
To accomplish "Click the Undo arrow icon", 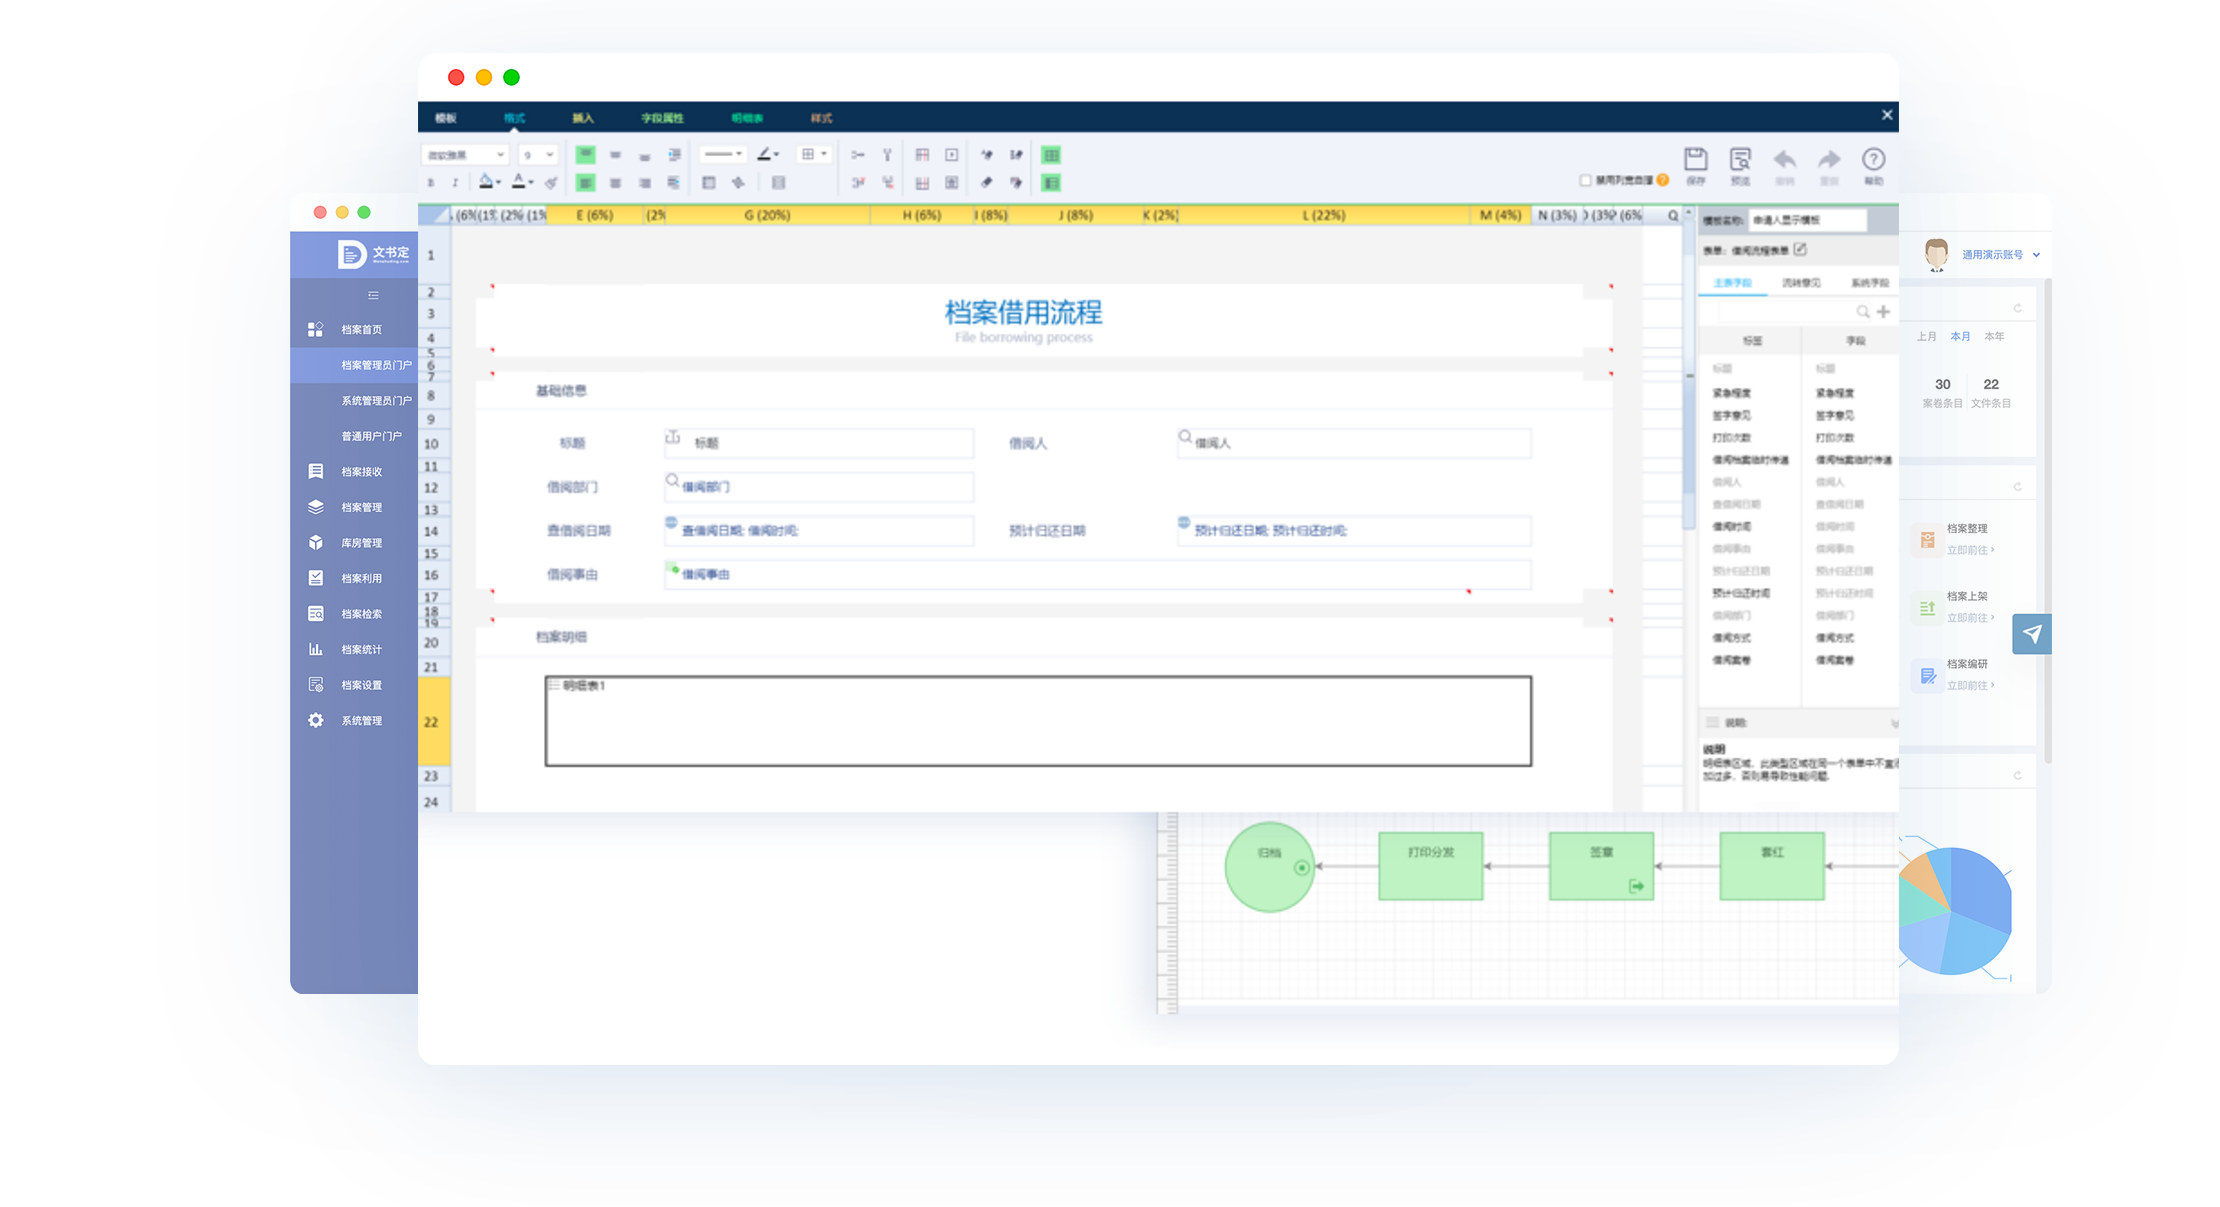I will tap(1784, 159).
